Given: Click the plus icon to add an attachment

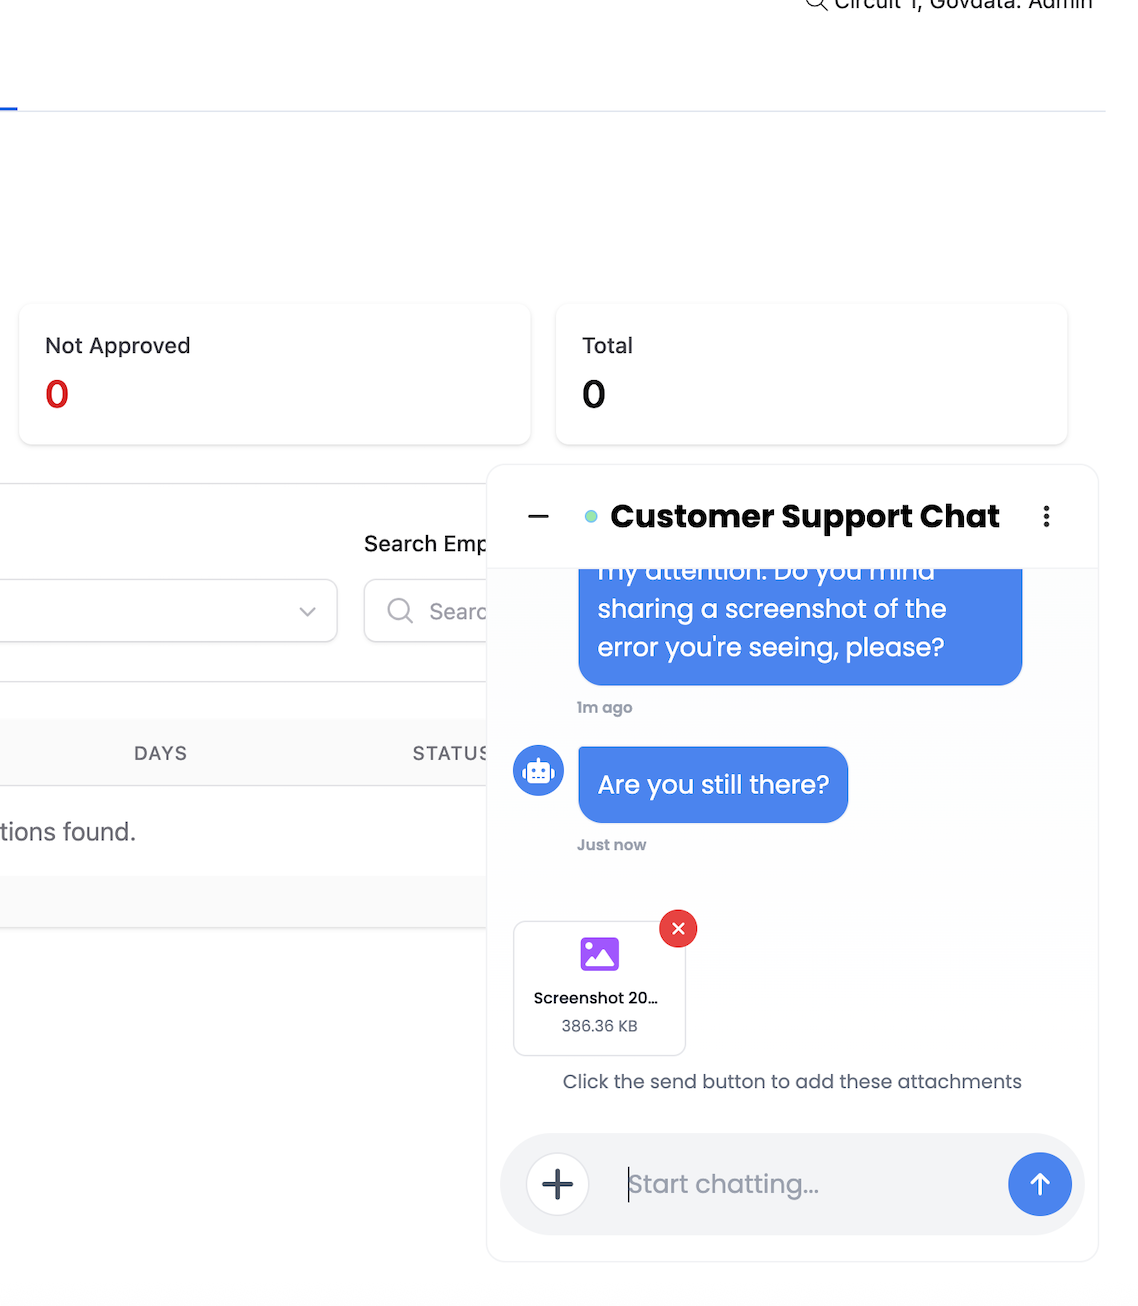Looking at the screenshot, I should point(557,1184).
